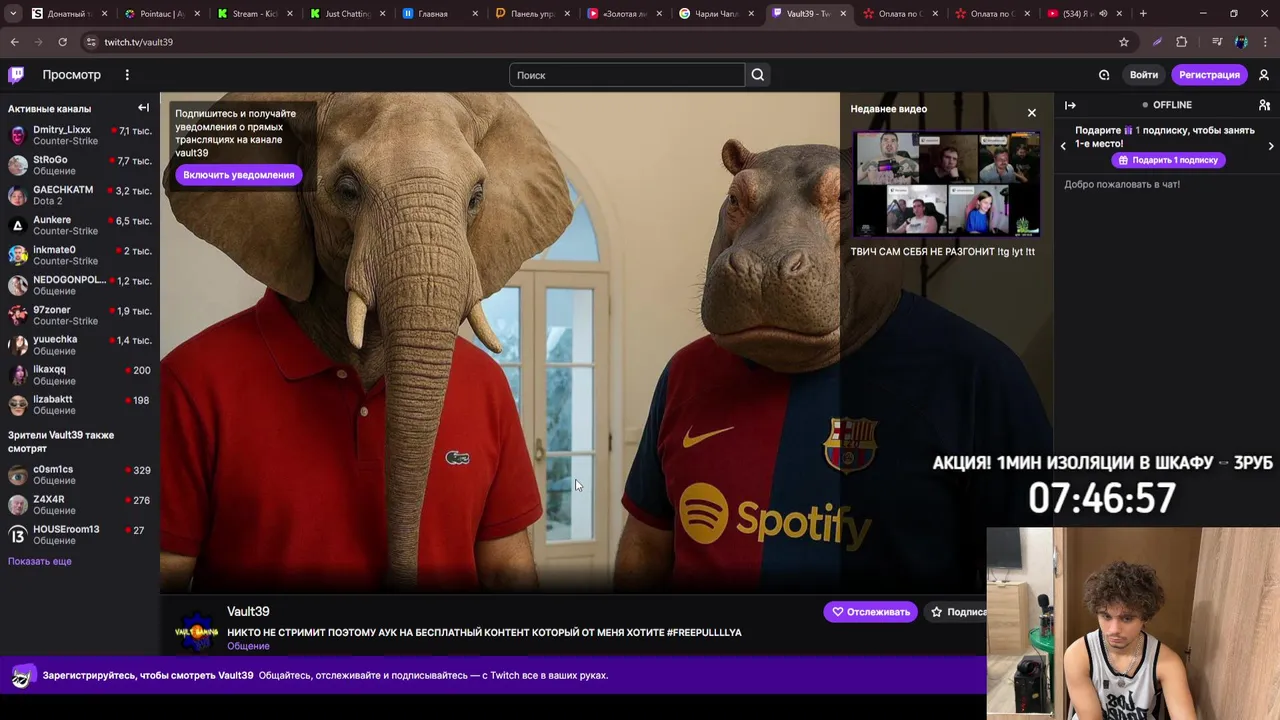Open the tab search dropdown arrow
Viewport: 1280px width, 720px height.
pyautogui.click(x=12, y=14)
